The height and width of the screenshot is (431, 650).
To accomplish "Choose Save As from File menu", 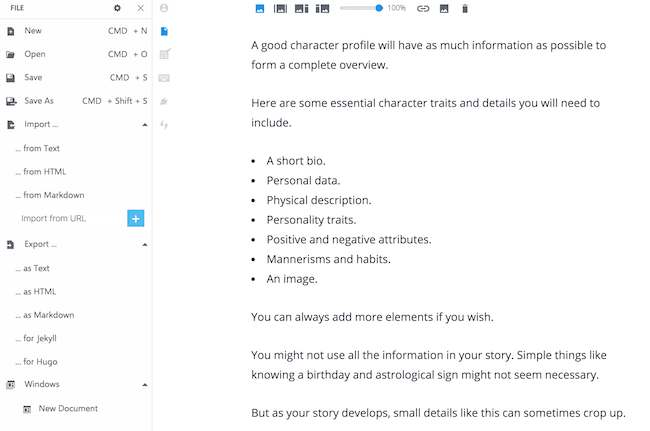I will [40, 101].
